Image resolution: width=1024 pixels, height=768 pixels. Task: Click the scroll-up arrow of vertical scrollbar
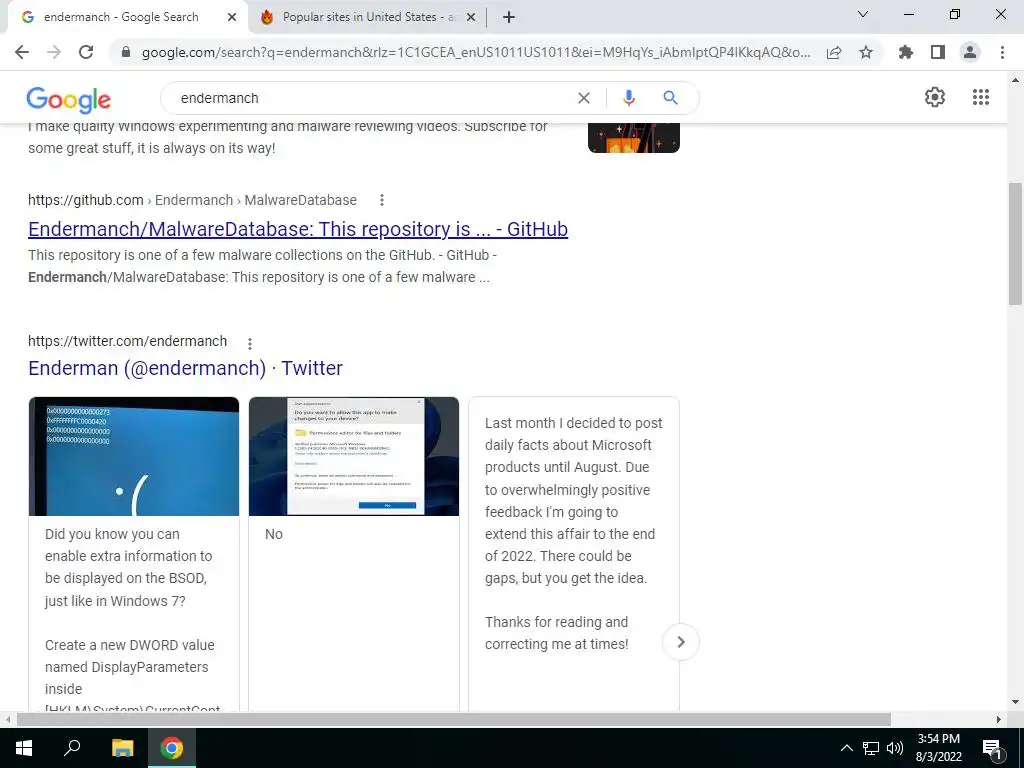1015,80
